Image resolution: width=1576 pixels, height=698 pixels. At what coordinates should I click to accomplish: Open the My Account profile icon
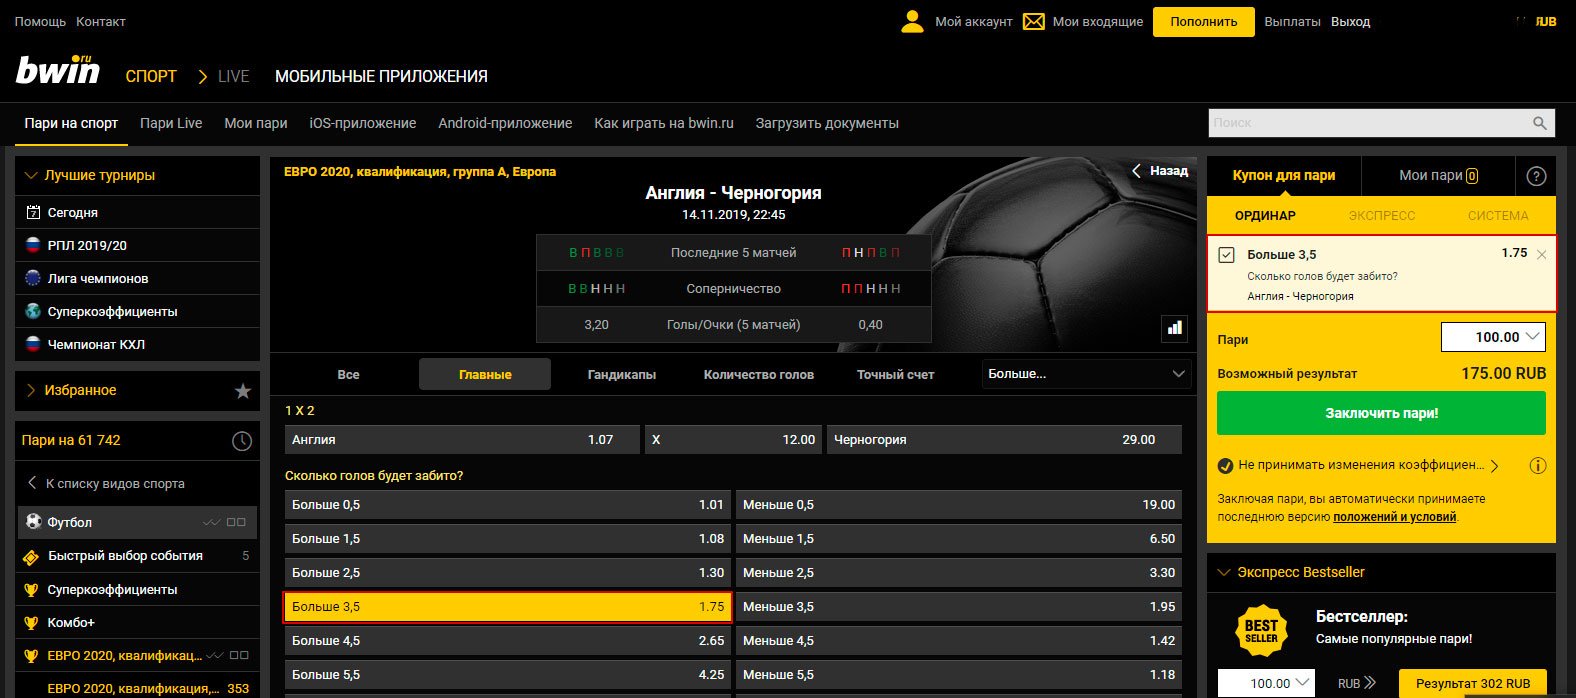tap(912, 21)
